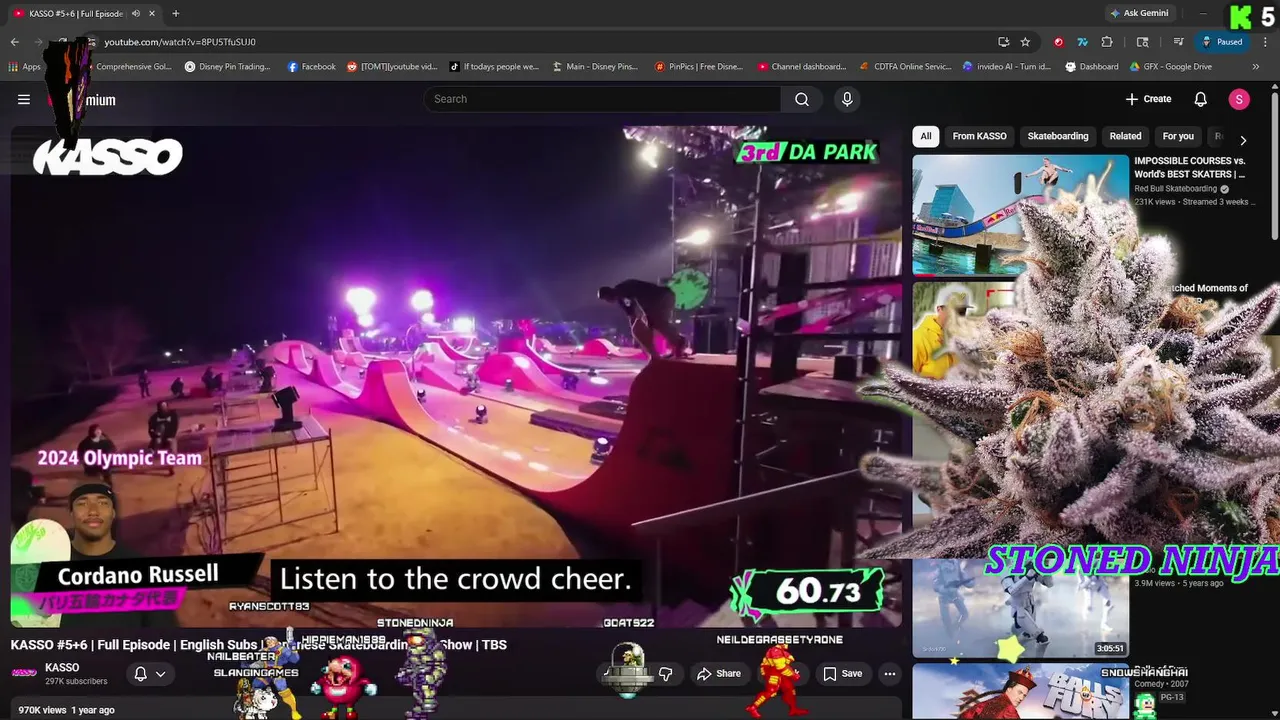This screenshot has width=1280, height=720.
Task: Open the KASSO channel avatar below the video
Action: 24,673
